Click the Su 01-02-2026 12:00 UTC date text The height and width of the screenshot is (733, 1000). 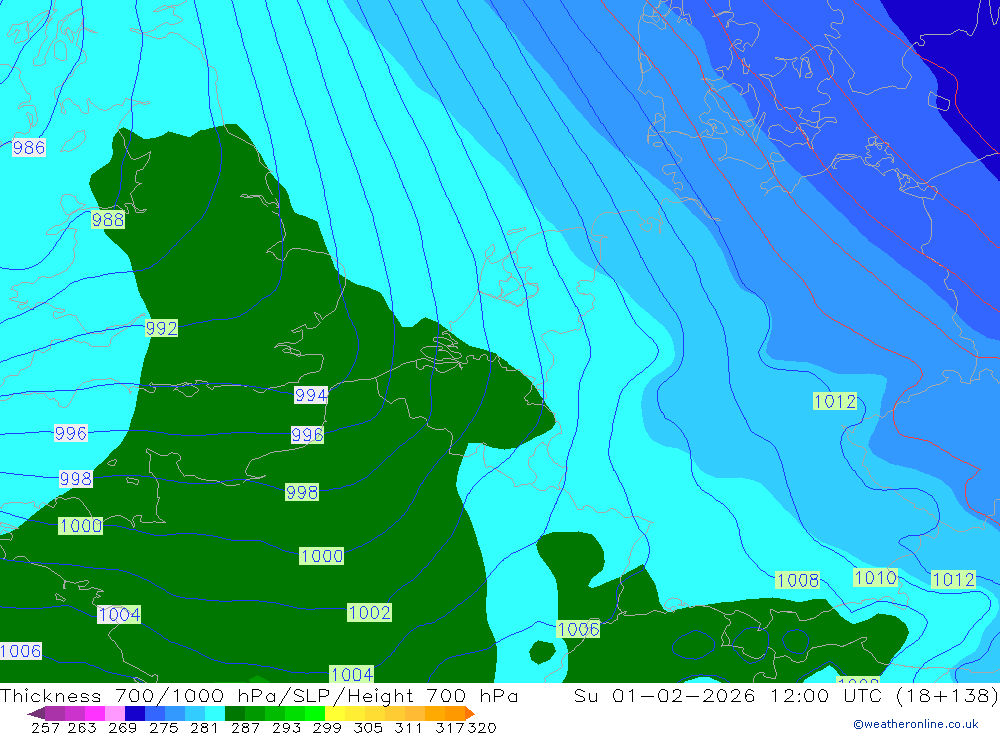click(x=728, y=695)
